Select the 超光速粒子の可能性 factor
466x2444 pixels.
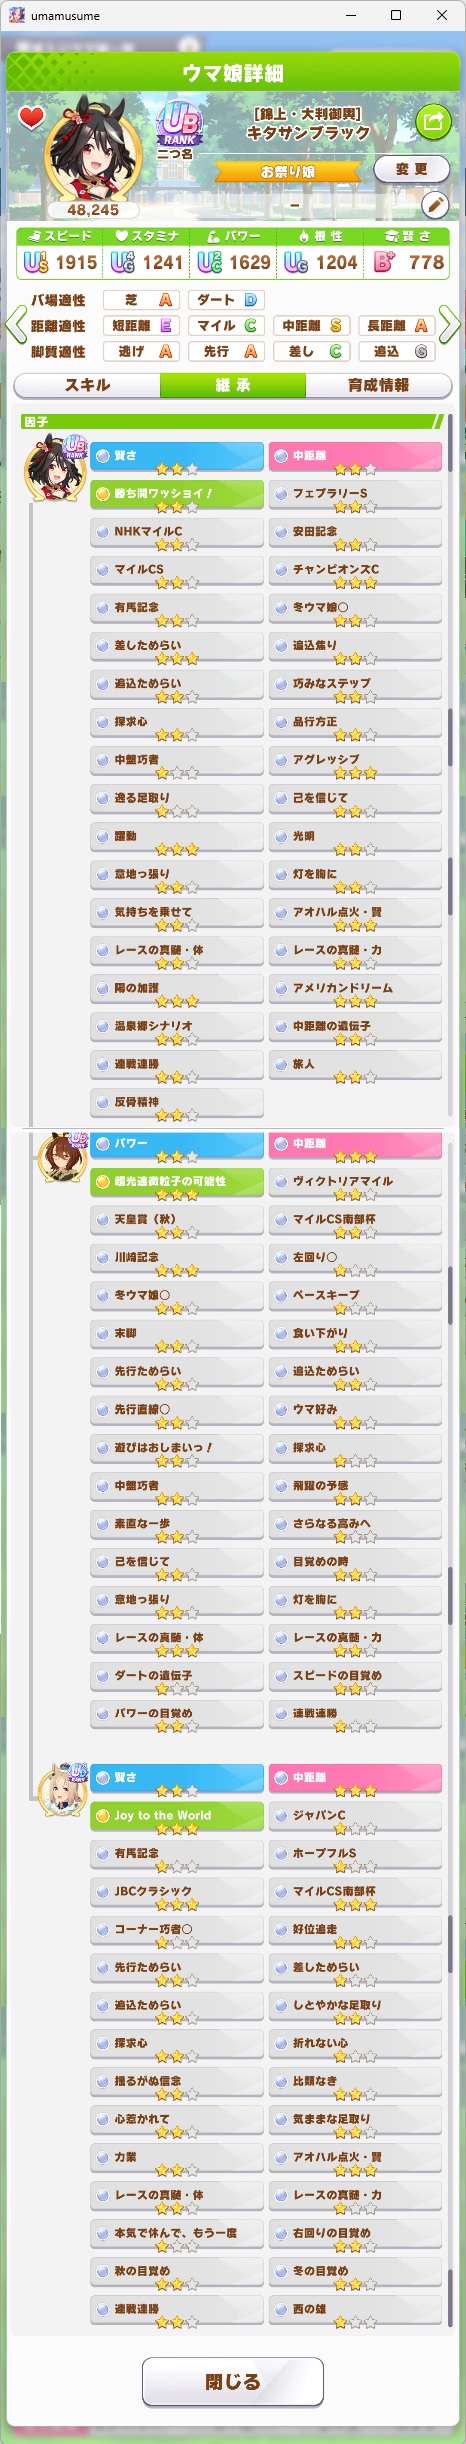point(177,1182)
